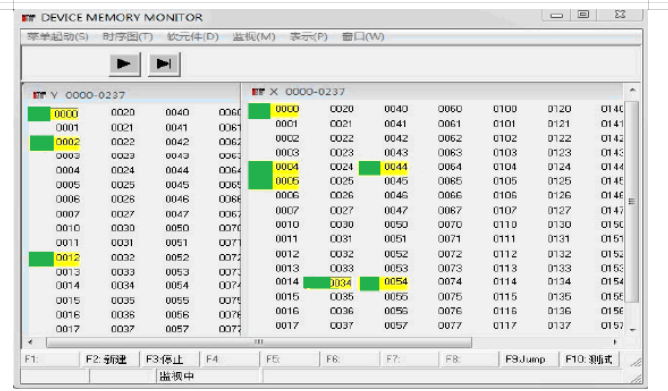The image size is (668, 391).
Task: Select device X 0137 in the X pane
Action: pyautogui.click(x=559, y=325)
